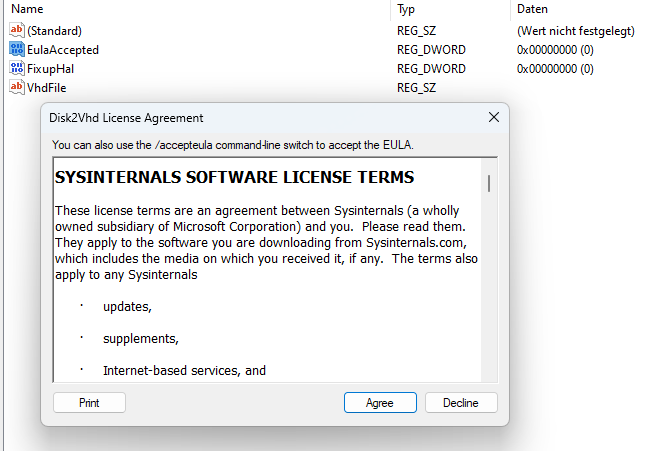The width and height of the screenshot is (659, 451).
Task: Click inside the license terms text box
Action: click(267, 270)
